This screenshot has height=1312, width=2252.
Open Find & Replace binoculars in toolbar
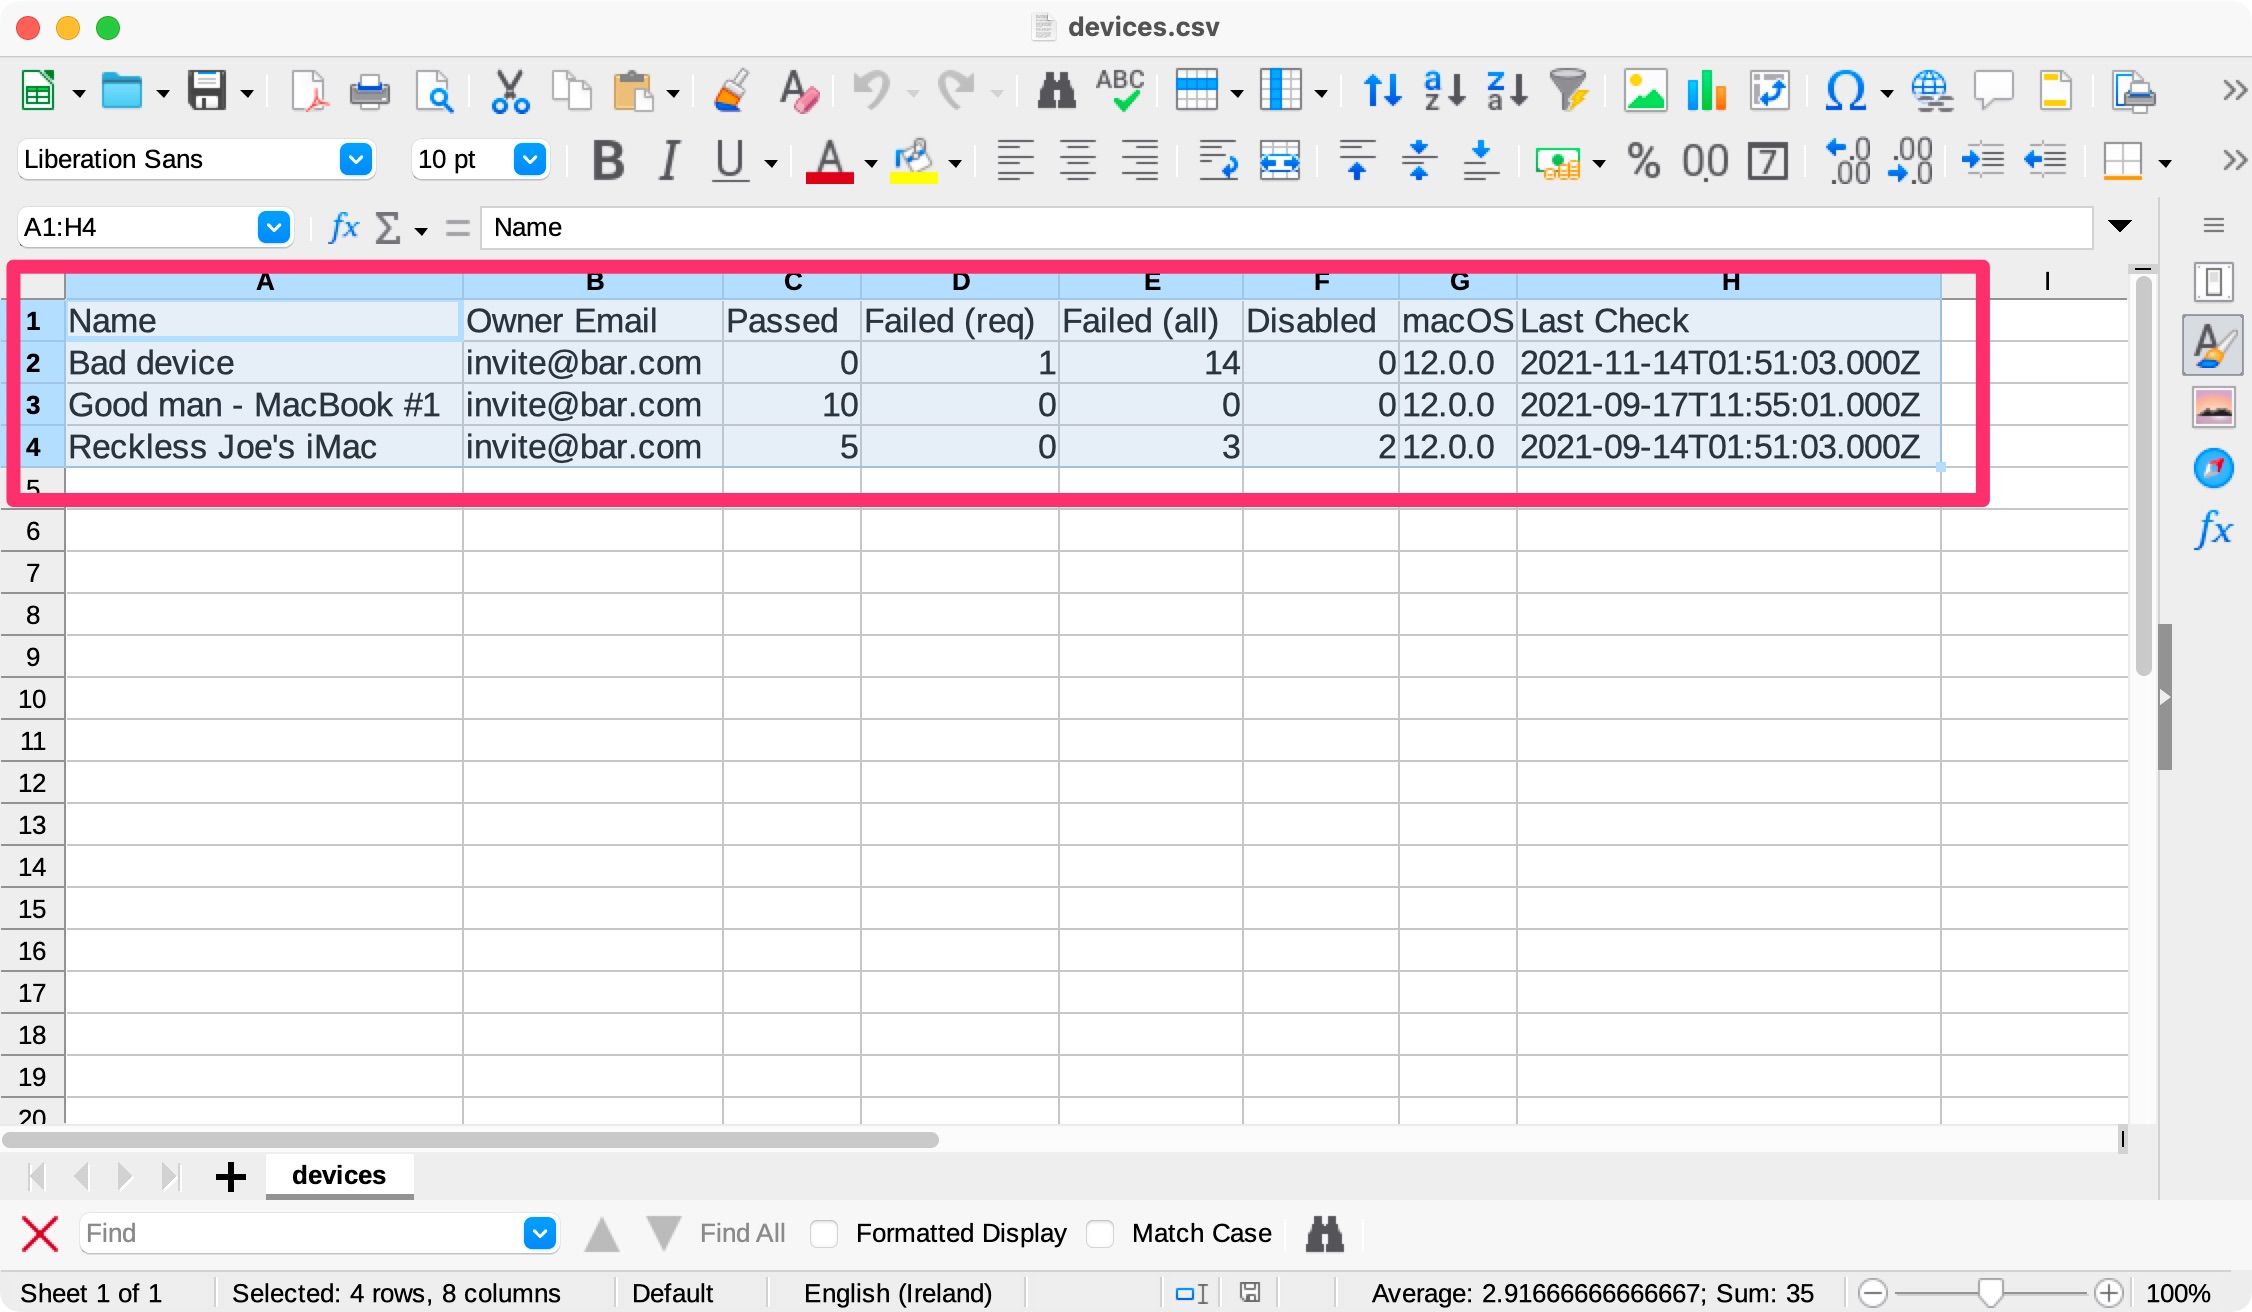[x=1056, y=92]
